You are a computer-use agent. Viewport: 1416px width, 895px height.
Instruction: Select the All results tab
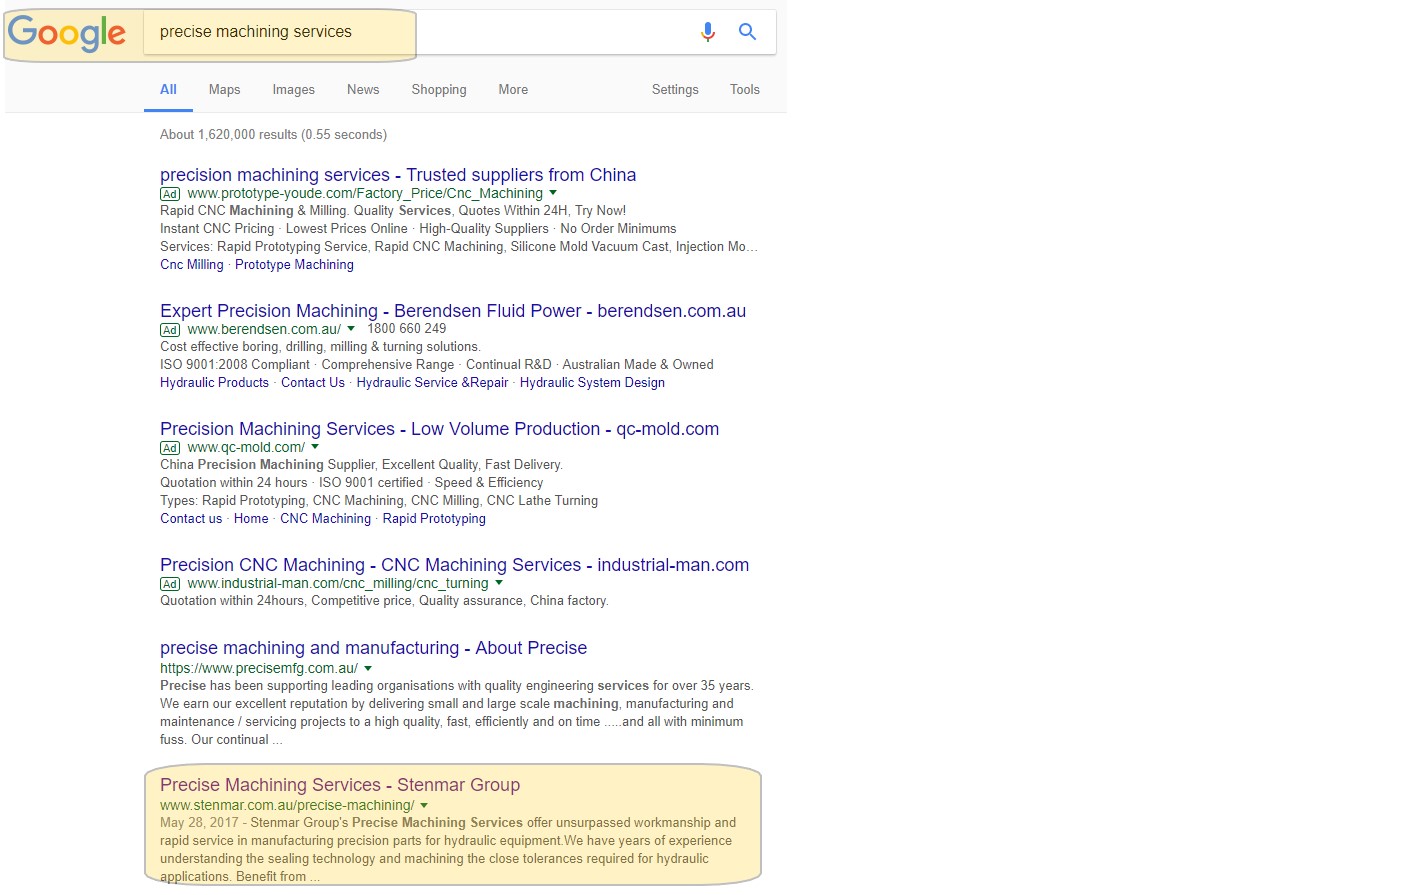pyautogui.click(x=168, y=89)
